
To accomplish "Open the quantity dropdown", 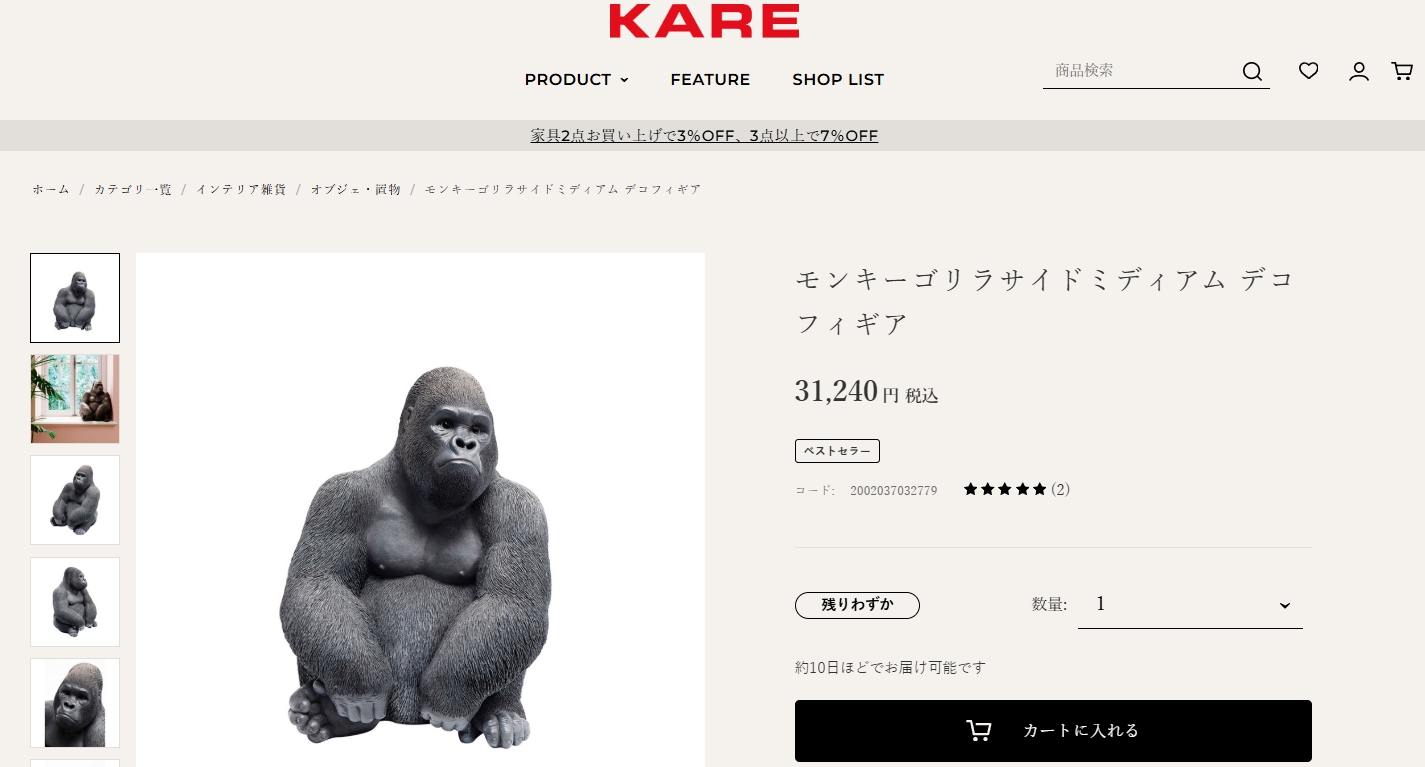I will click(1190, 604).
